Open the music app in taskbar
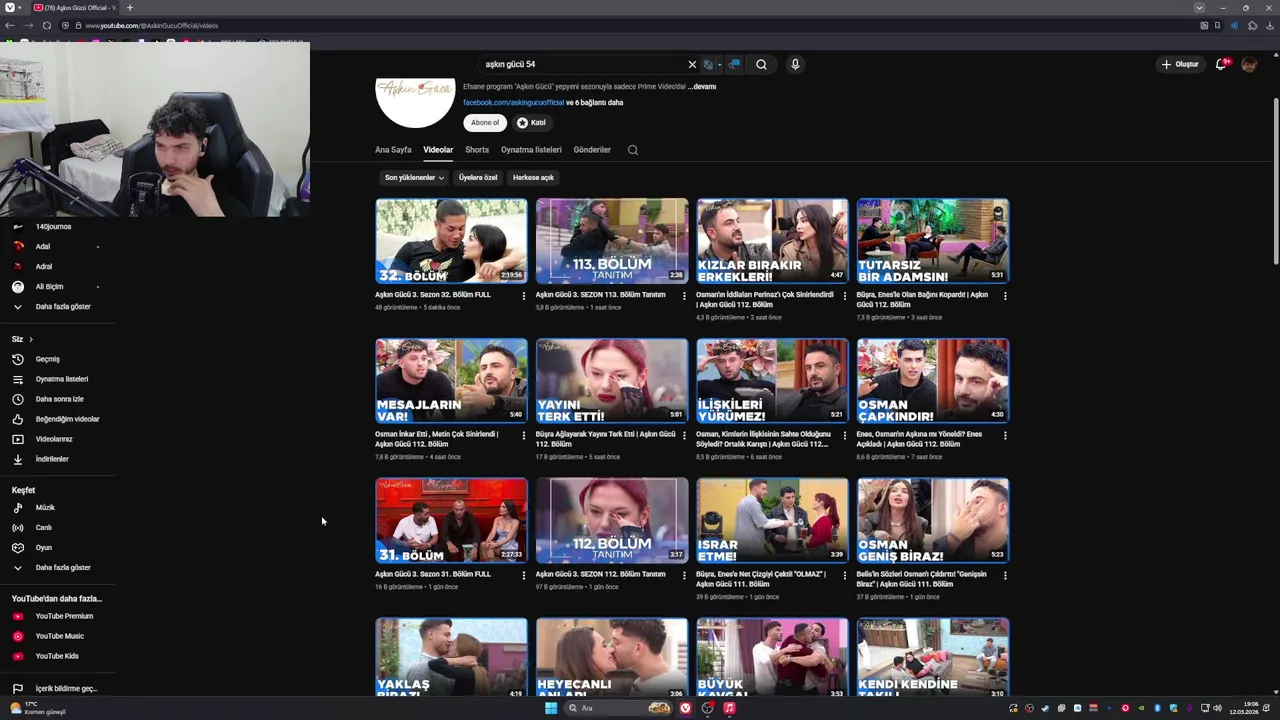 click(729, 708)
